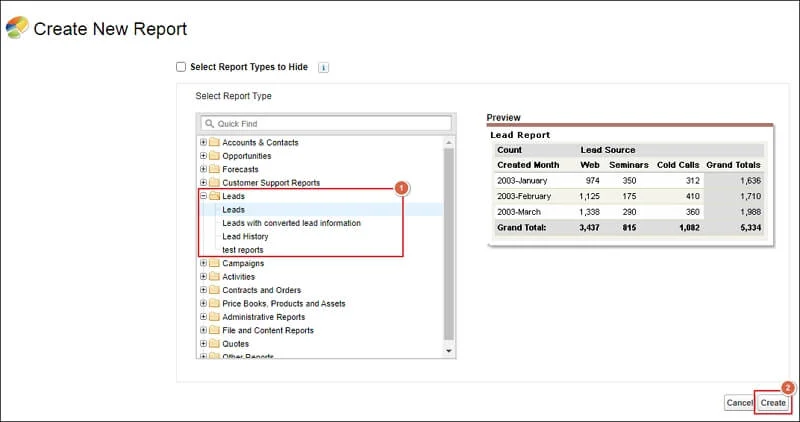Click the Activities folder icon
Image resolution: width=800 pixels, height=422 pixels.
214,276
